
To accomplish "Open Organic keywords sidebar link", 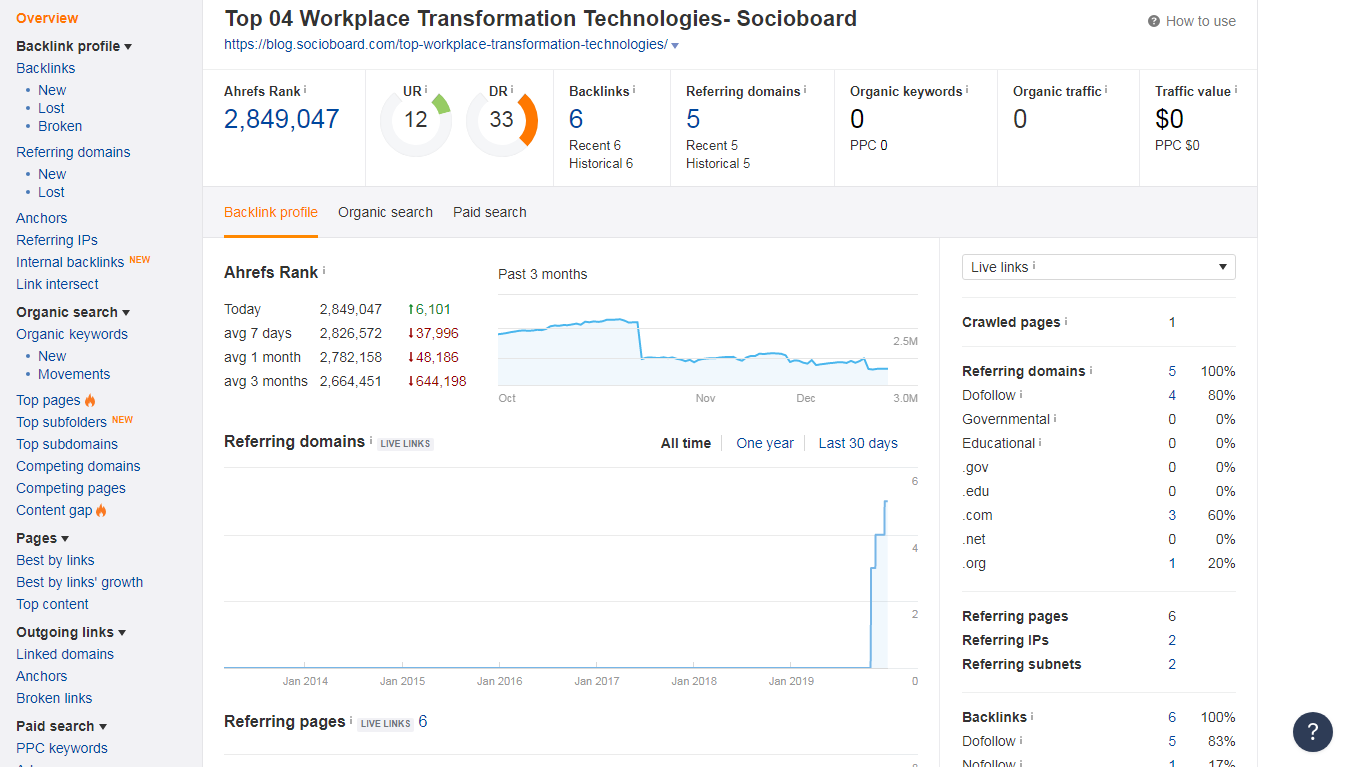I will (x=72, y=334).
